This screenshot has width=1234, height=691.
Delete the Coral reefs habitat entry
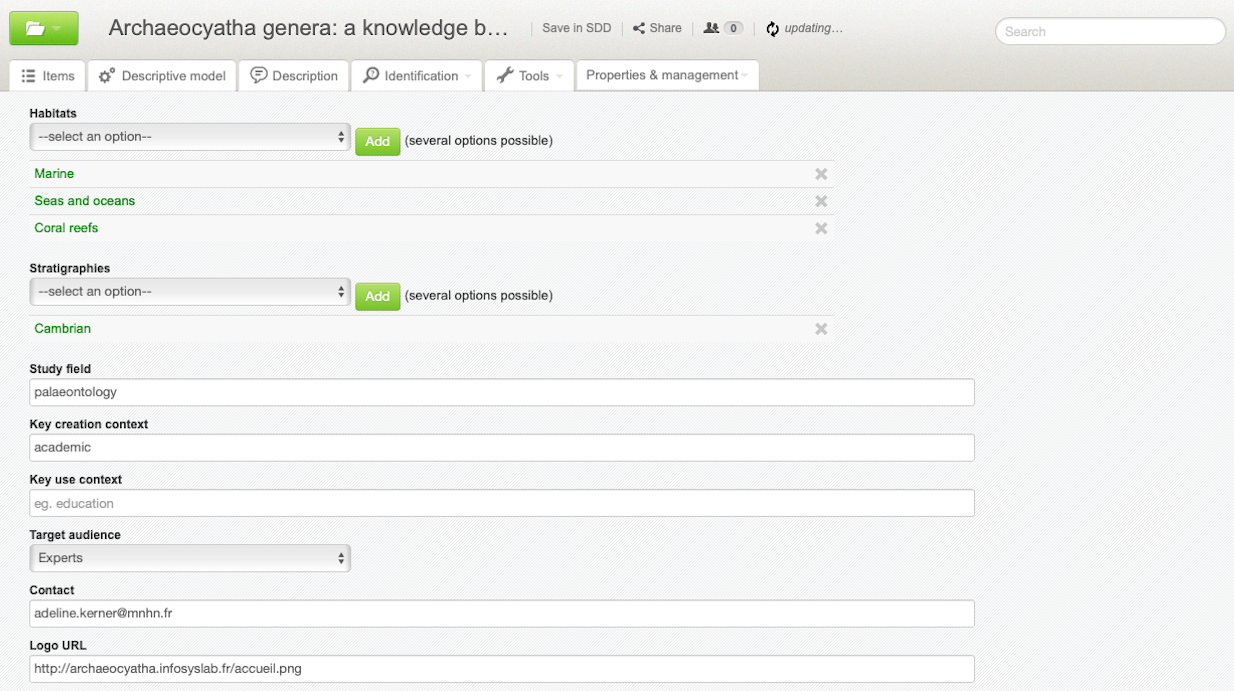click(x=821, y=228)
